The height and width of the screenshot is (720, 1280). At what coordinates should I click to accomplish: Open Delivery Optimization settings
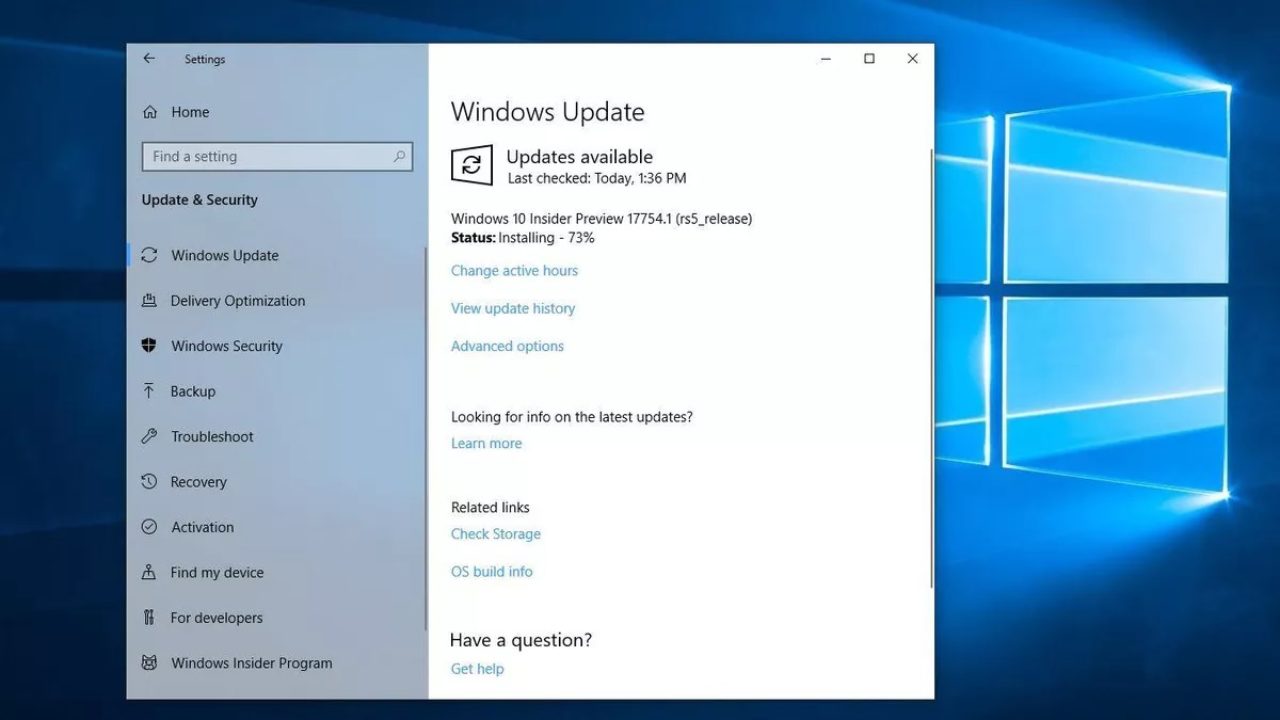(x=237, y=301)
